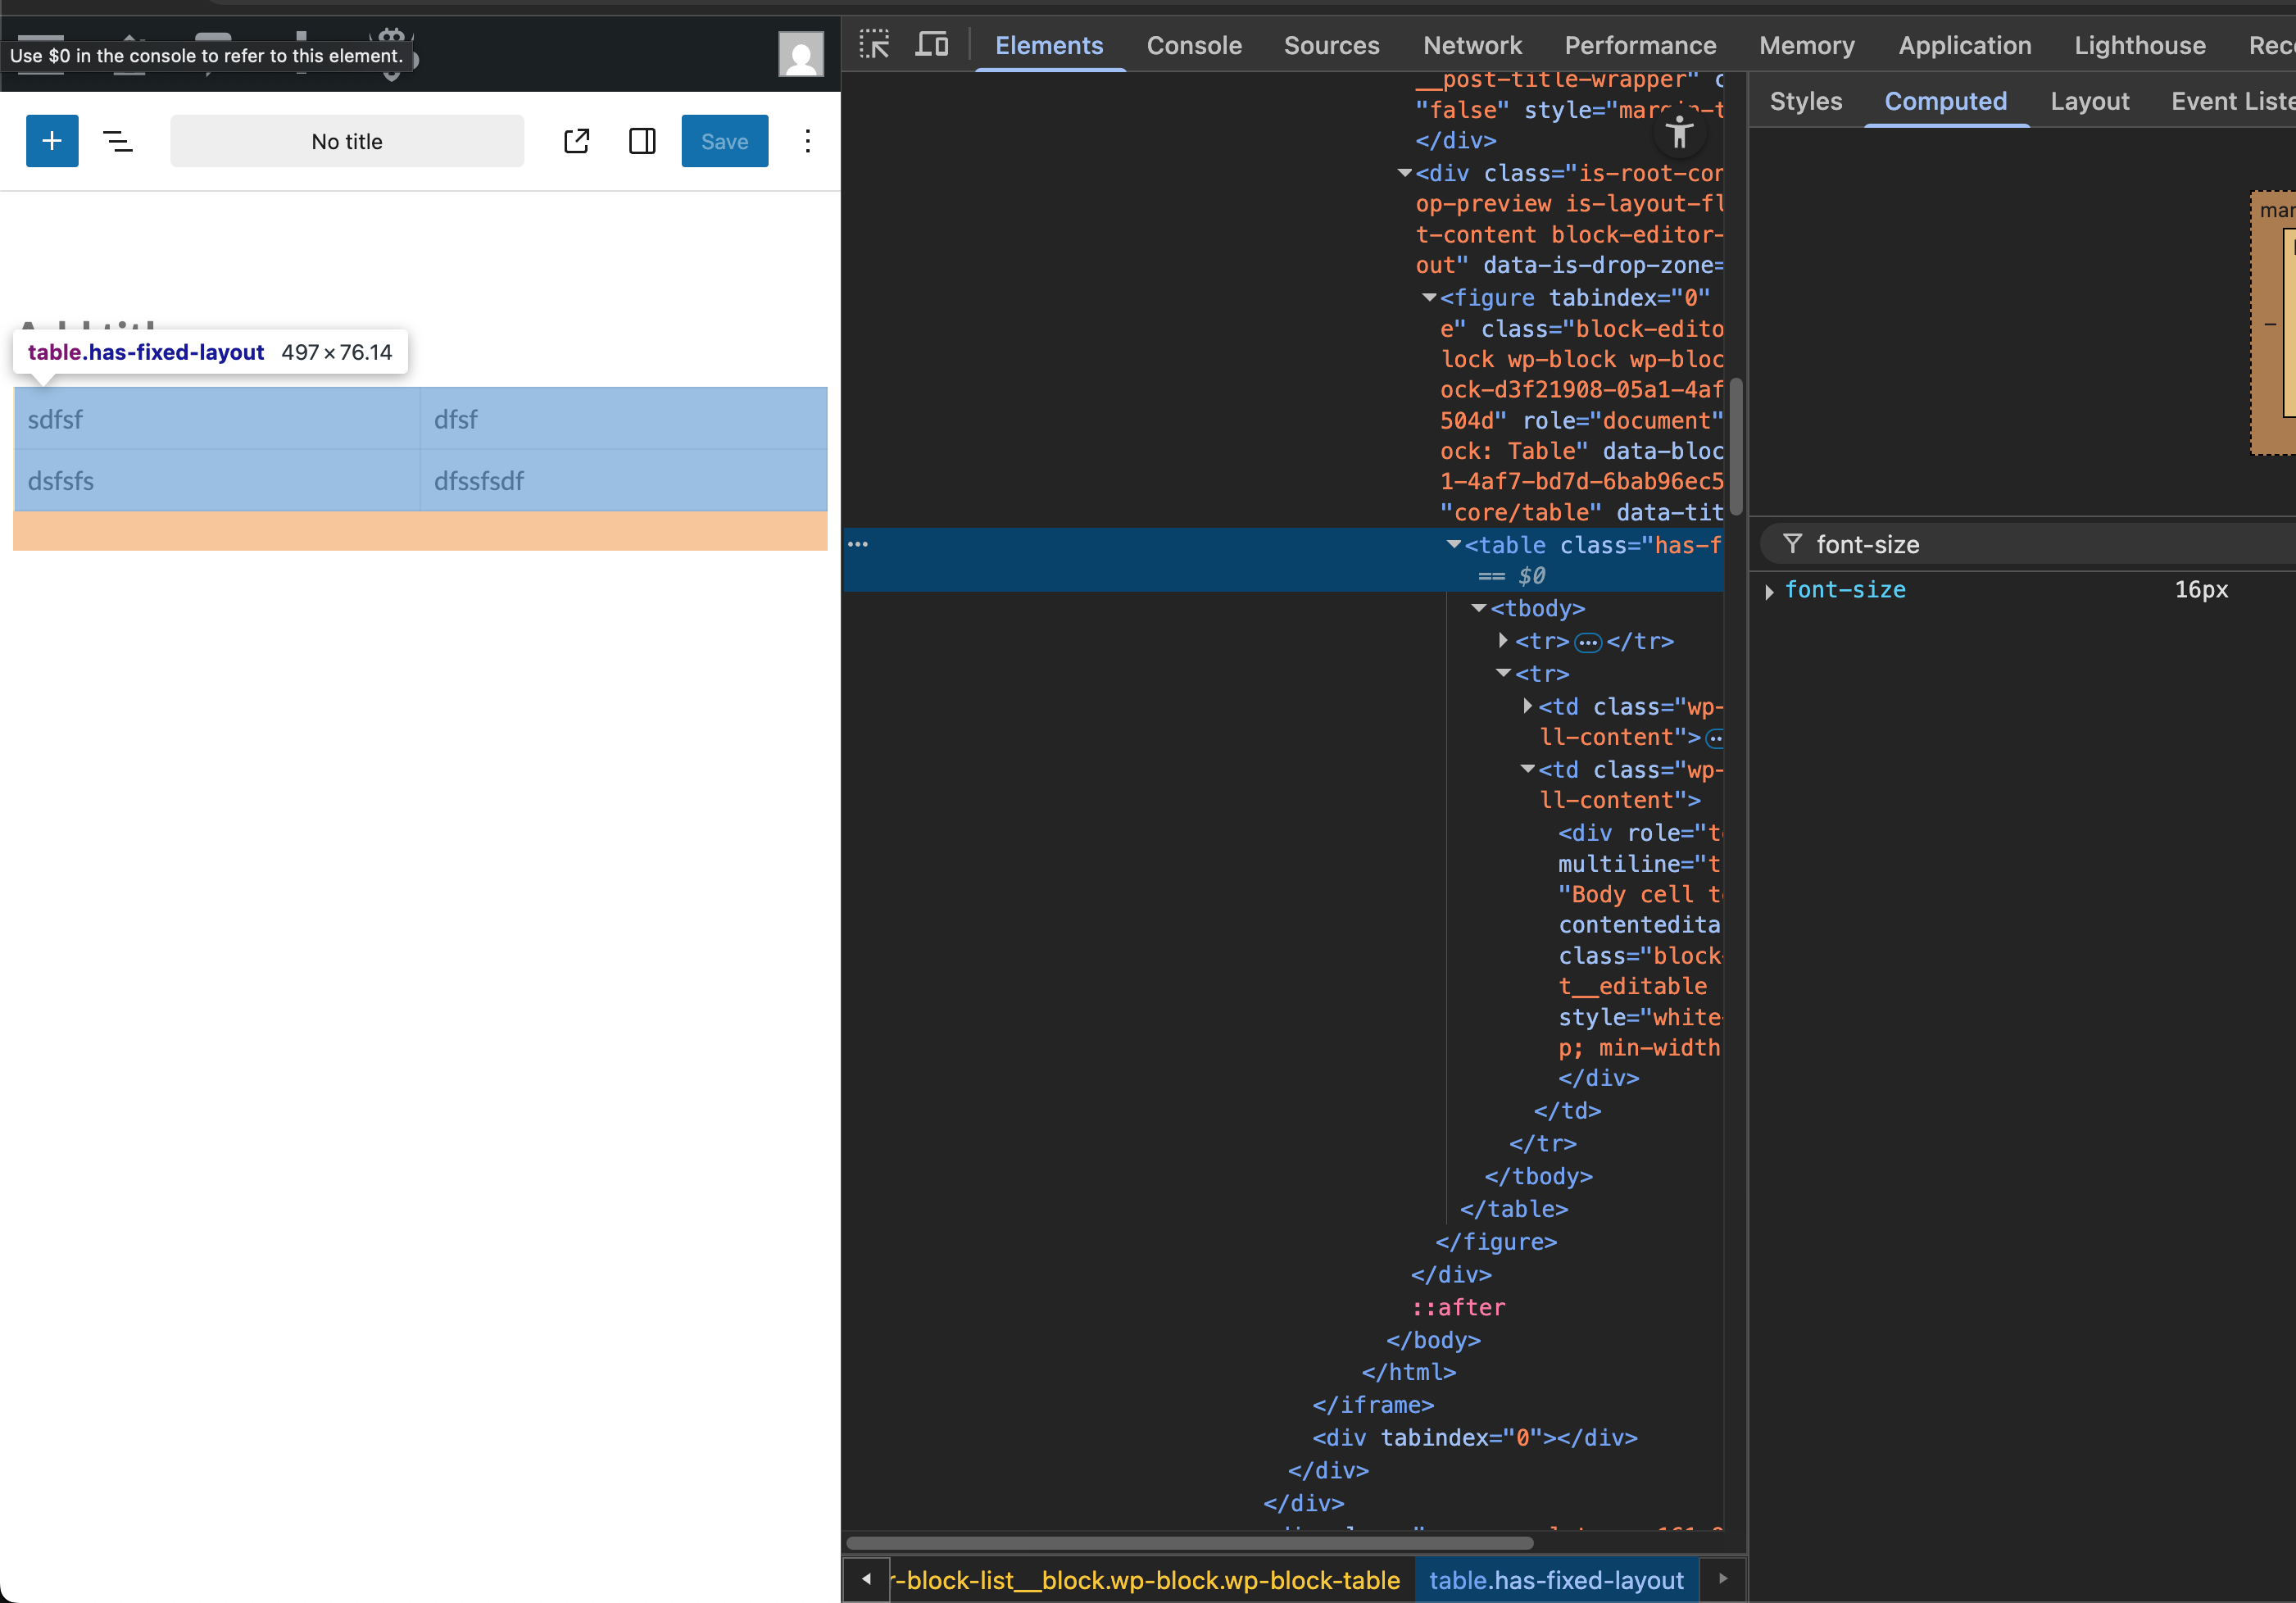This screenshot has height=1603, width=2296.
Task: Open the document overview list icon
Action: tap(118, 141)
